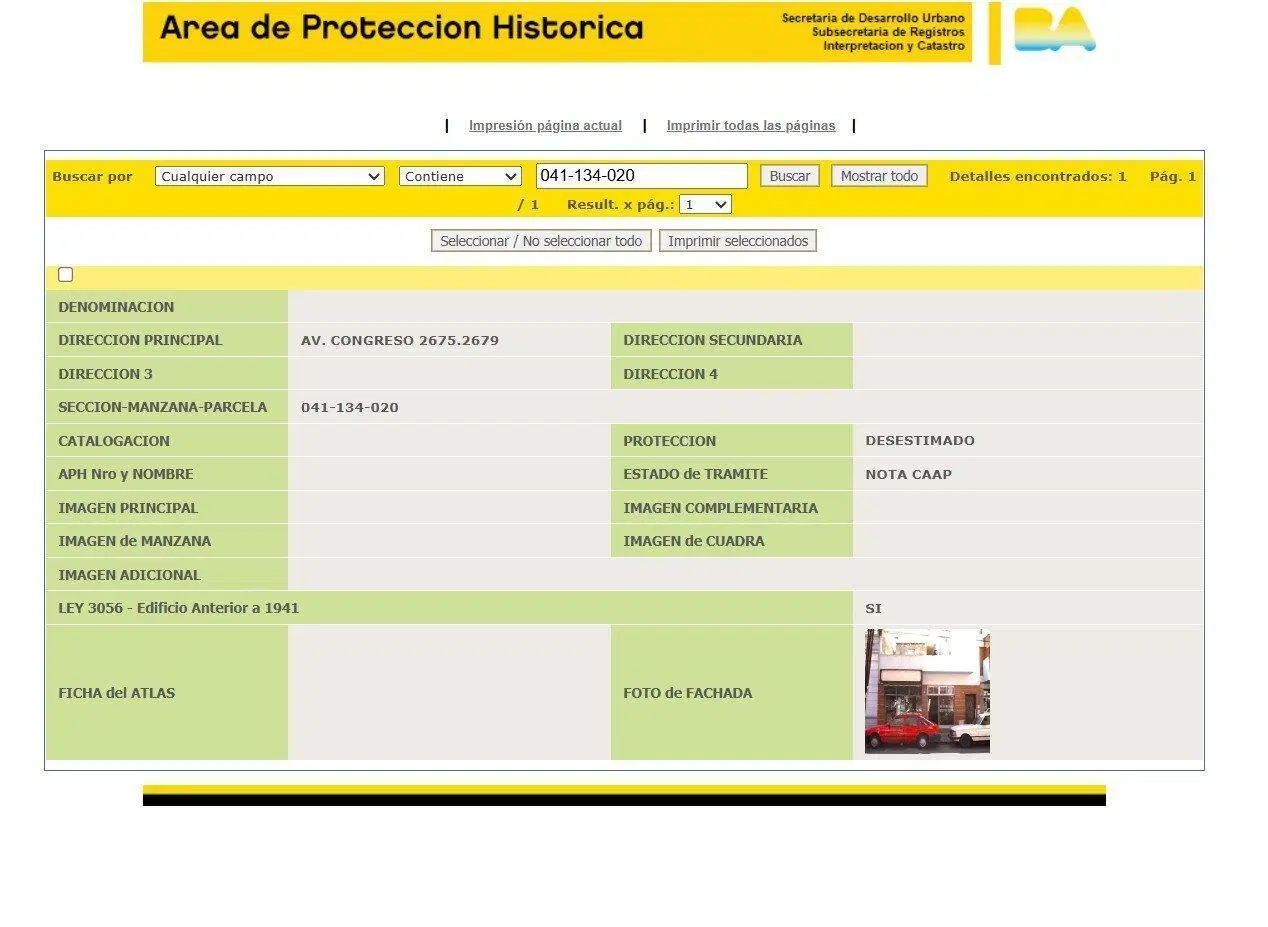
Task: Tick the record selection checkbox
Action: point(66,275)
